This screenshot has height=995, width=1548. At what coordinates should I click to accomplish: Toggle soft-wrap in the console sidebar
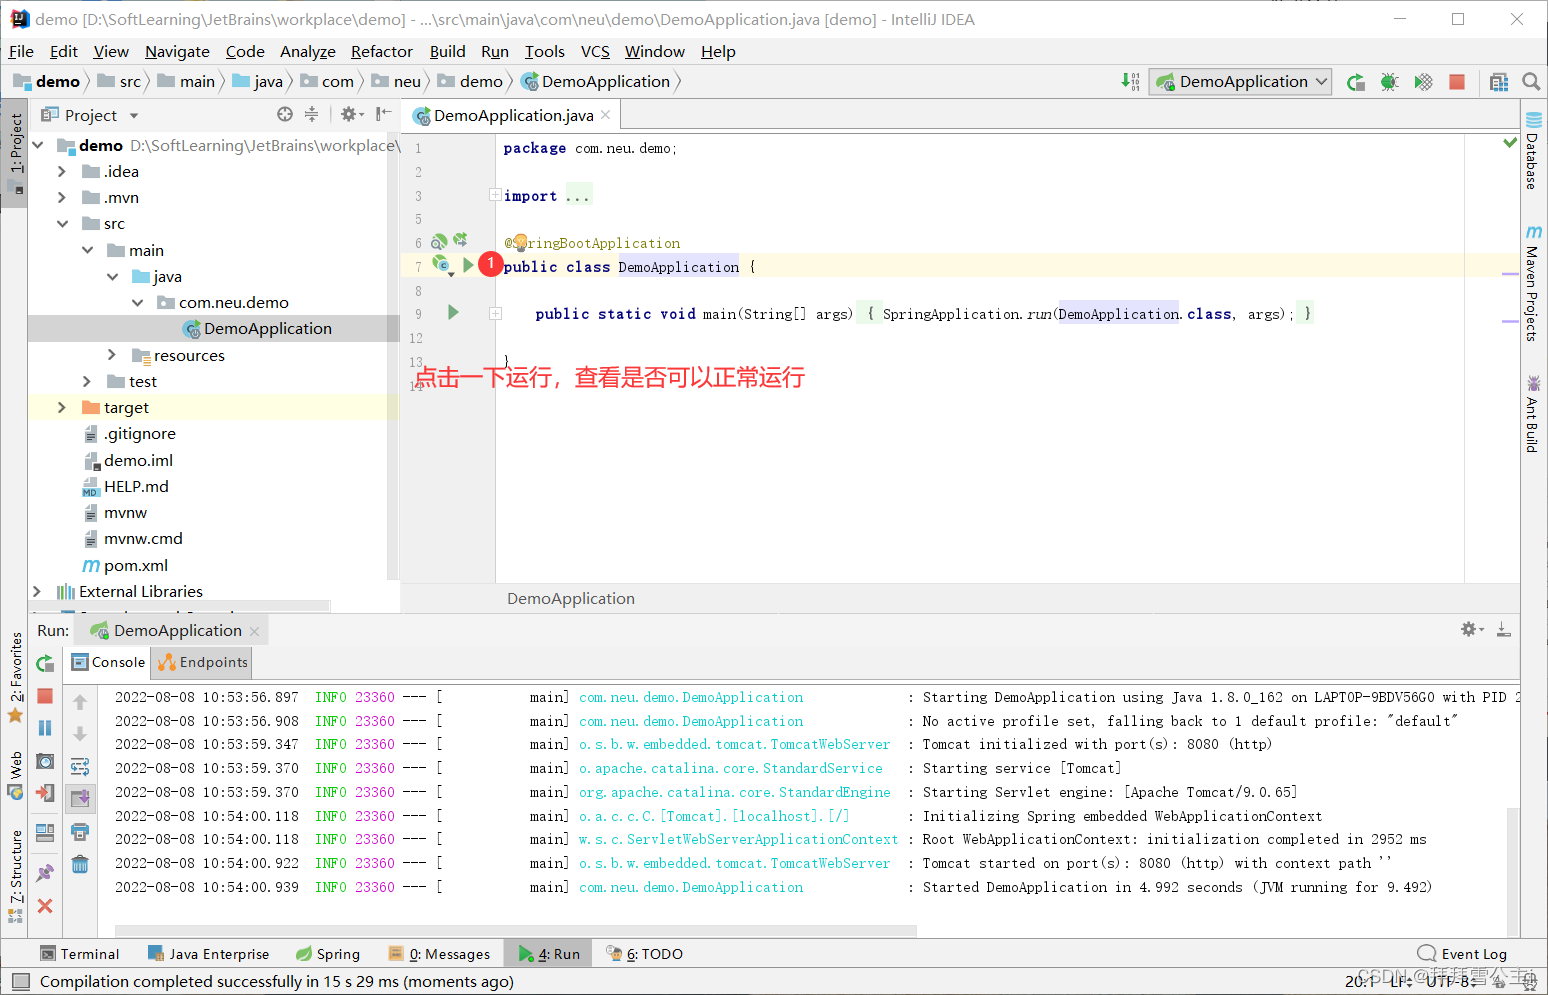80,767
